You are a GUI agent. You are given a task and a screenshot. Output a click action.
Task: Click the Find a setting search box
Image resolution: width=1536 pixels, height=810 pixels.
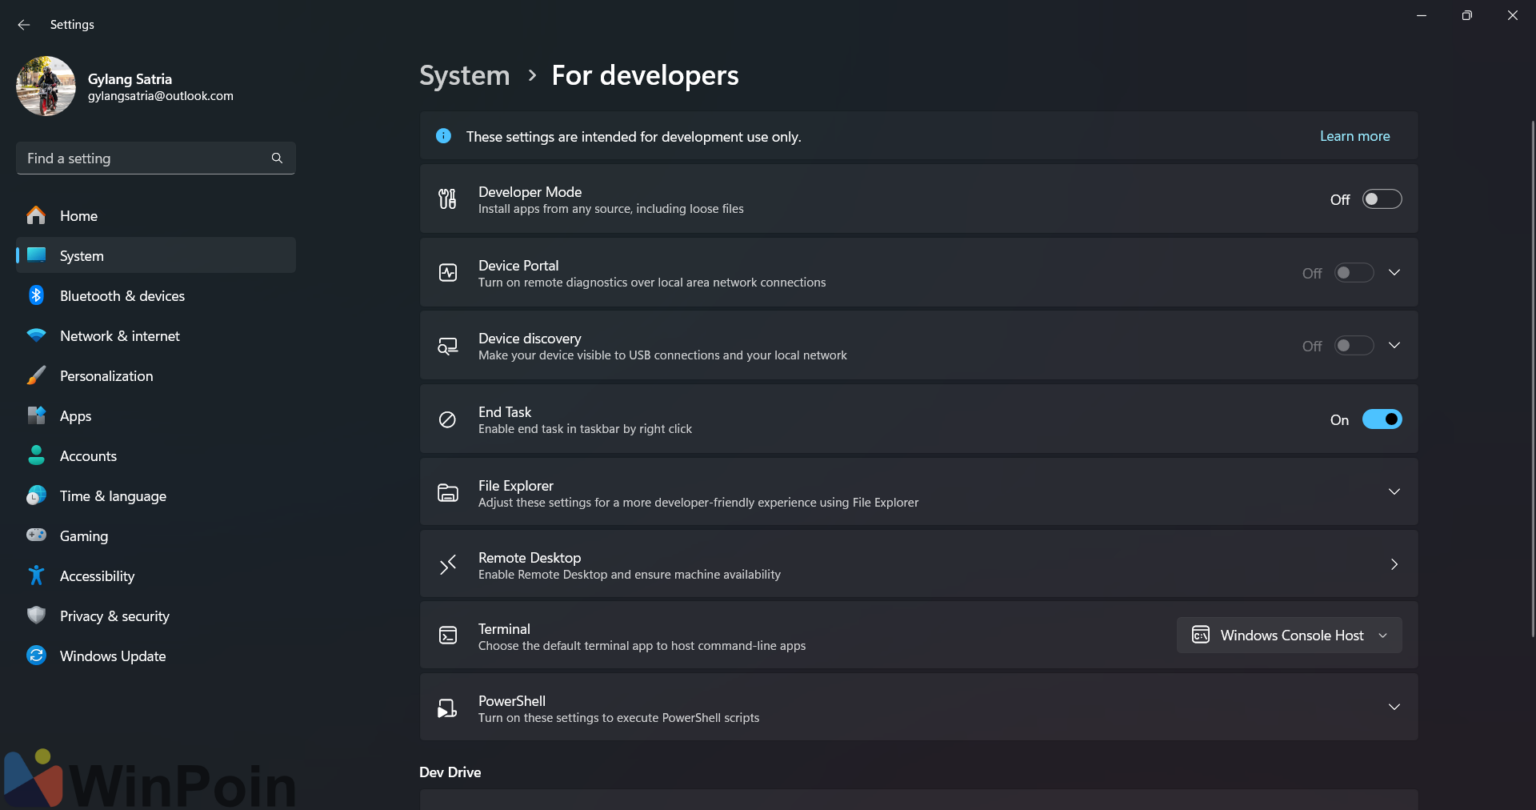point(140,158)
